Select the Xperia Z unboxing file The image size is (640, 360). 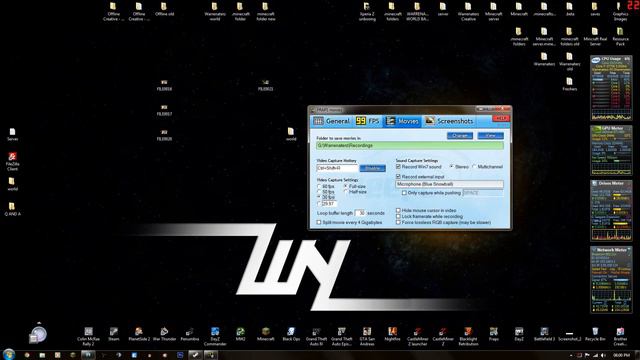click(367, 11)
